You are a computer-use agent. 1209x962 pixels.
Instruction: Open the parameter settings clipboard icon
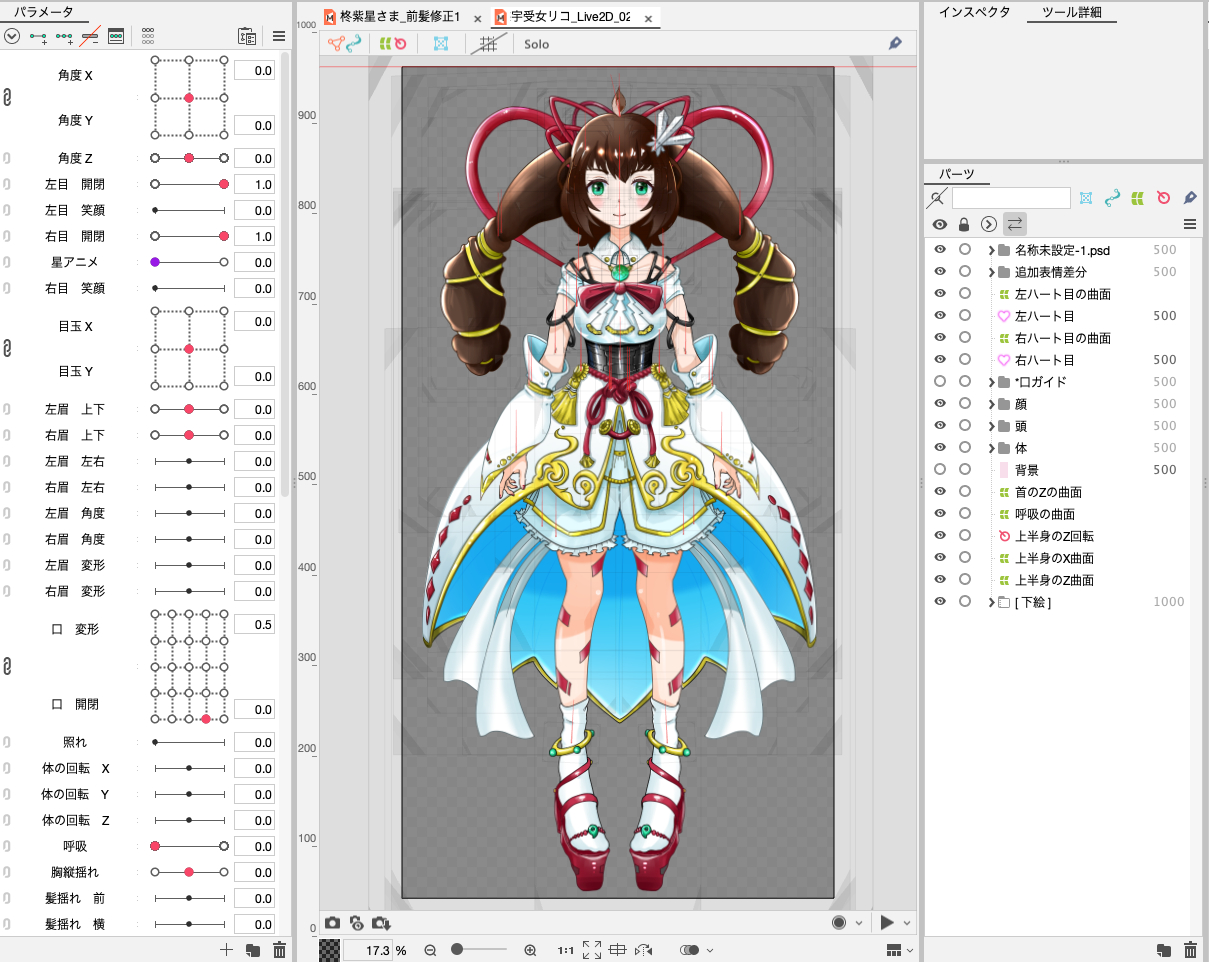[246, 36]
